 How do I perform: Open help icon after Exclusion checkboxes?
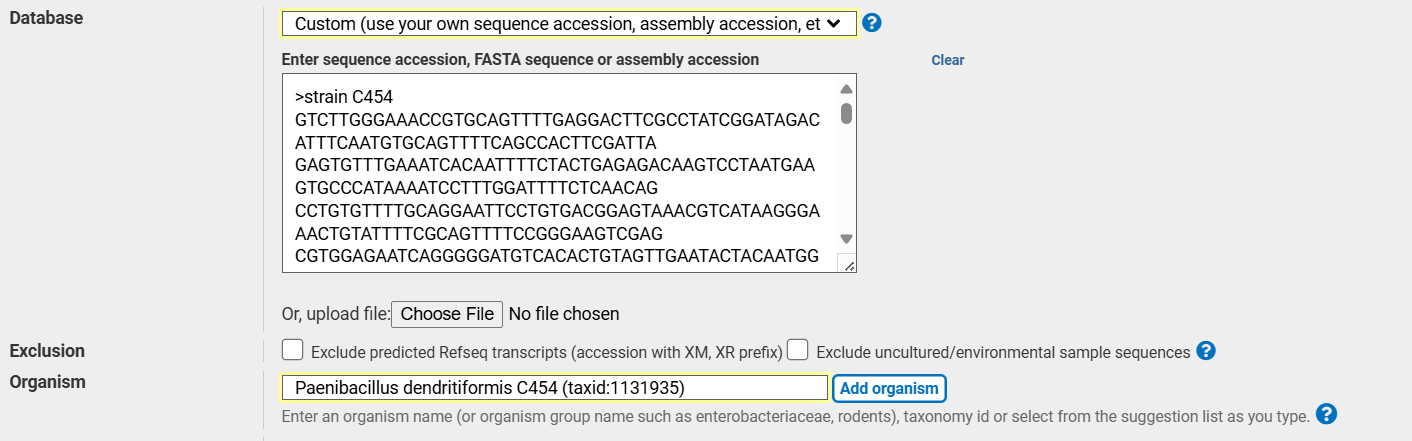(x=1206, y=351)
